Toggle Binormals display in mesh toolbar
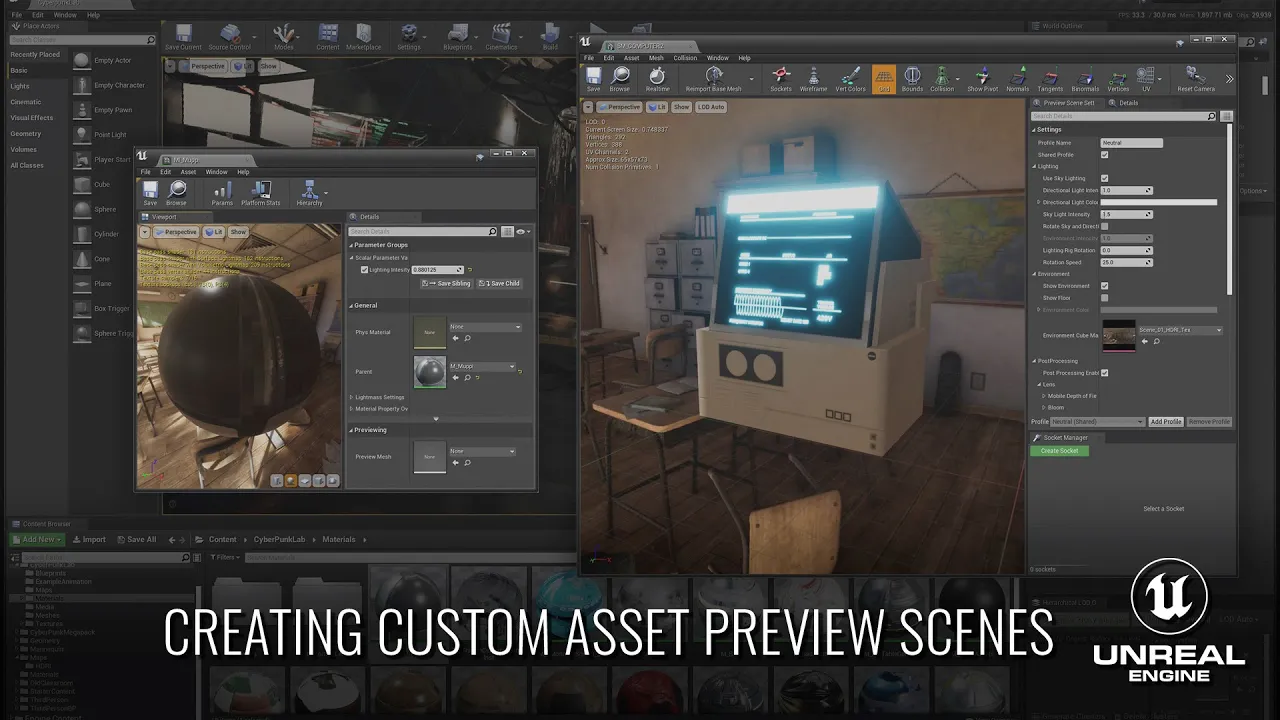The image size is (1280, 720). [1085, 78]
